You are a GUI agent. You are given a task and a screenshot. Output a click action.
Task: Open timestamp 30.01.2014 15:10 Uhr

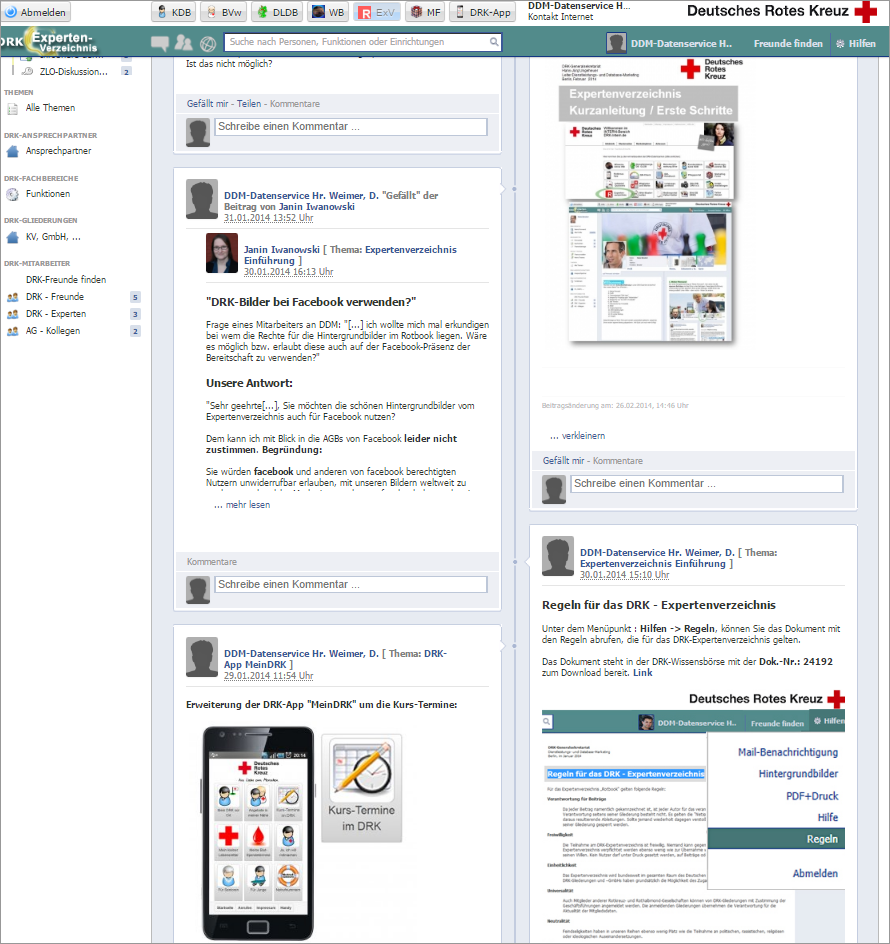pos(624,574)
